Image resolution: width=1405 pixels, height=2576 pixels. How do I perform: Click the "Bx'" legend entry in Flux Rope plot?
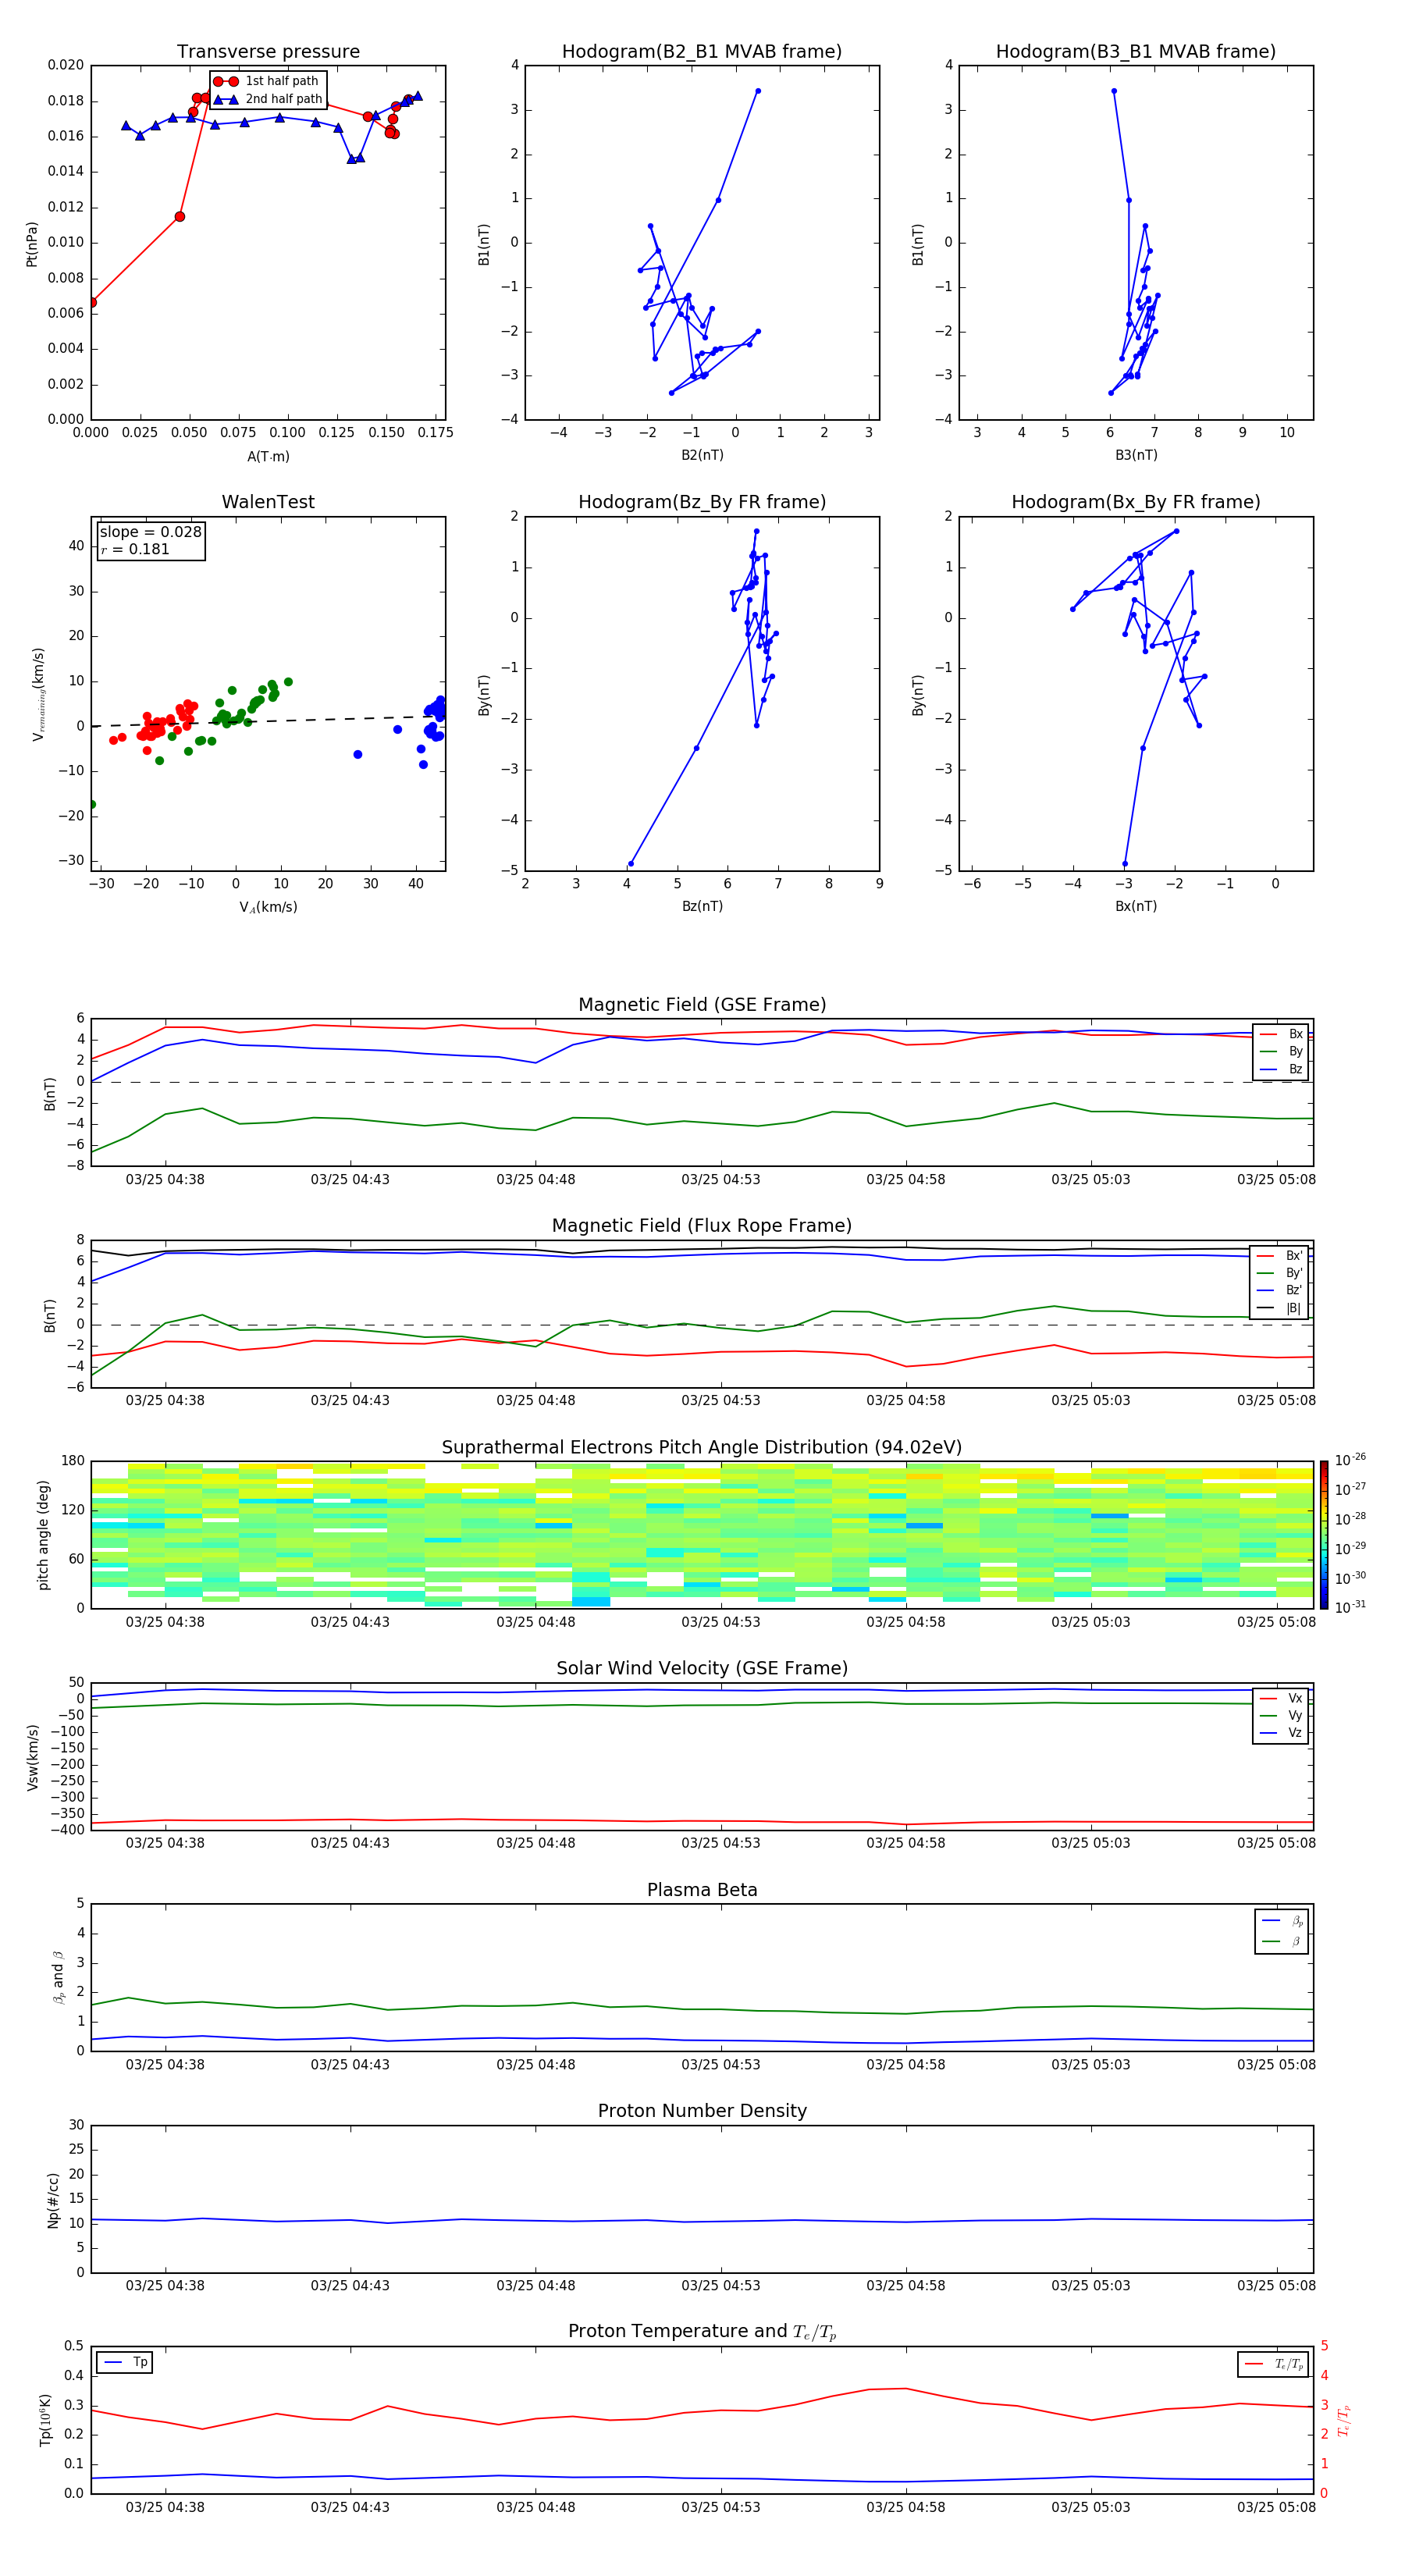1280,1256
